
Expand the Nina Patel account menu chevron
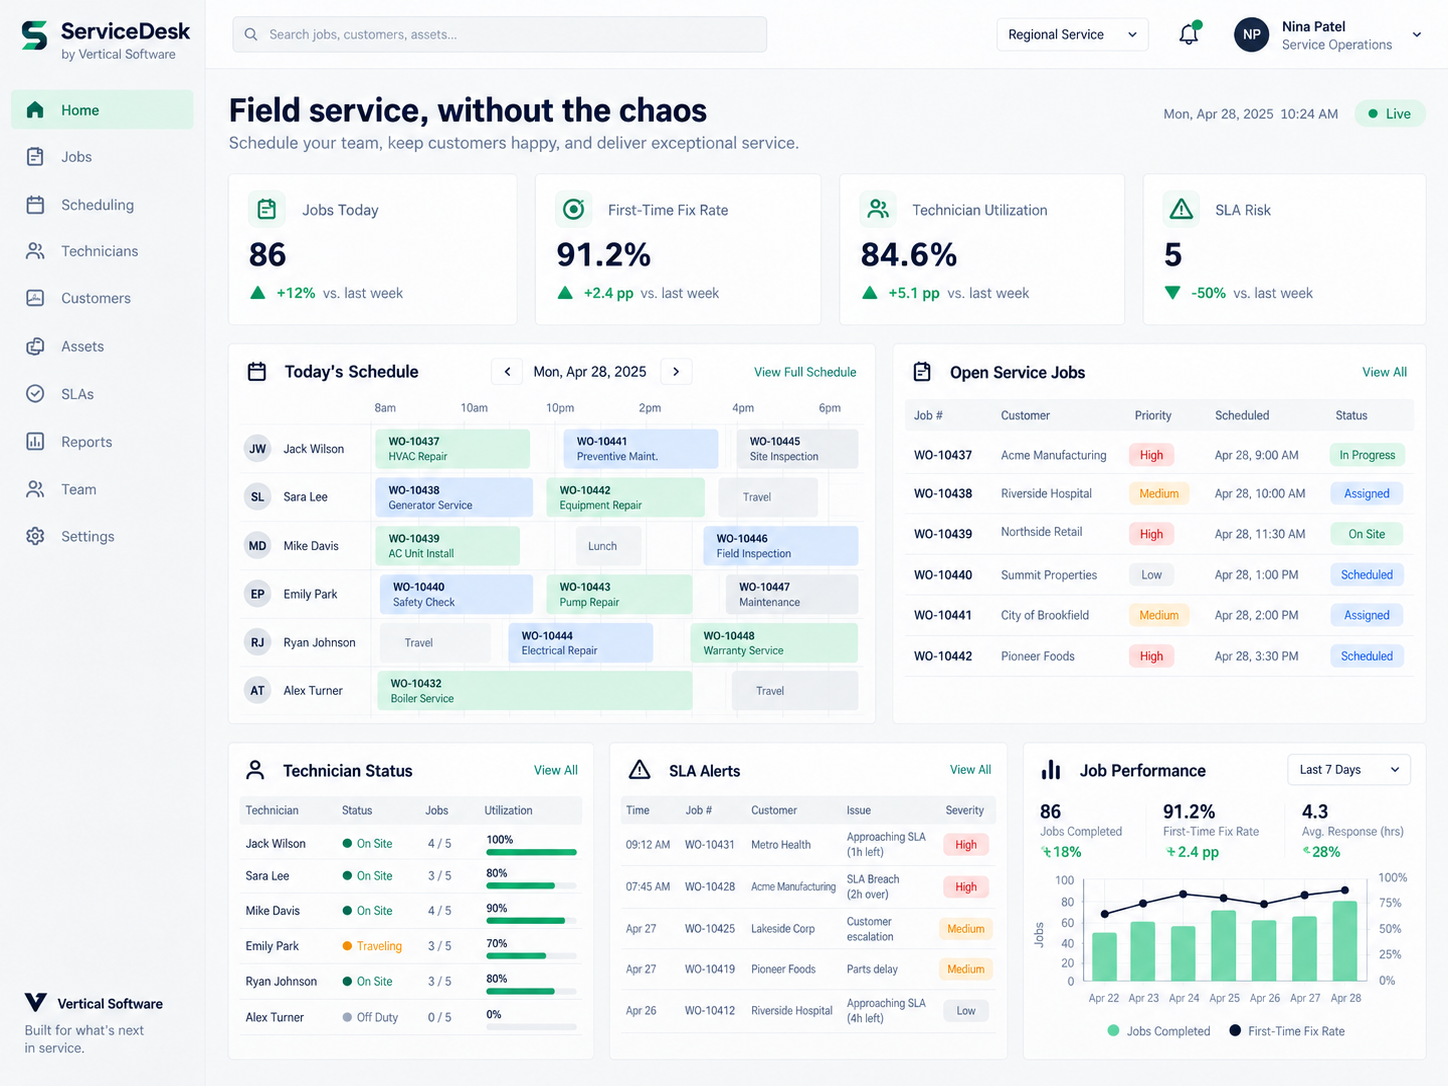coord(1416,35)
